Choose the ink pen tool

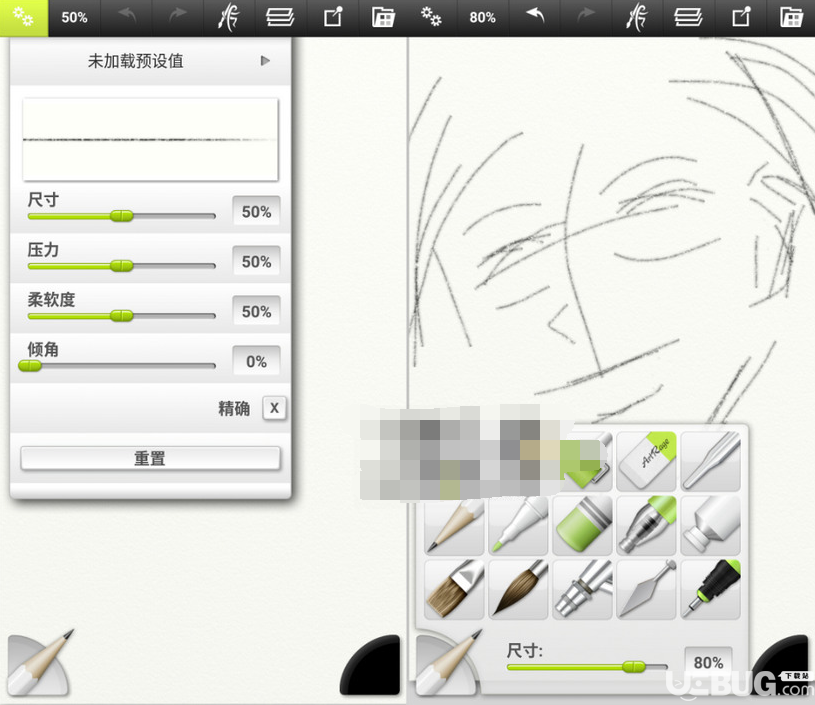(711, 589)
